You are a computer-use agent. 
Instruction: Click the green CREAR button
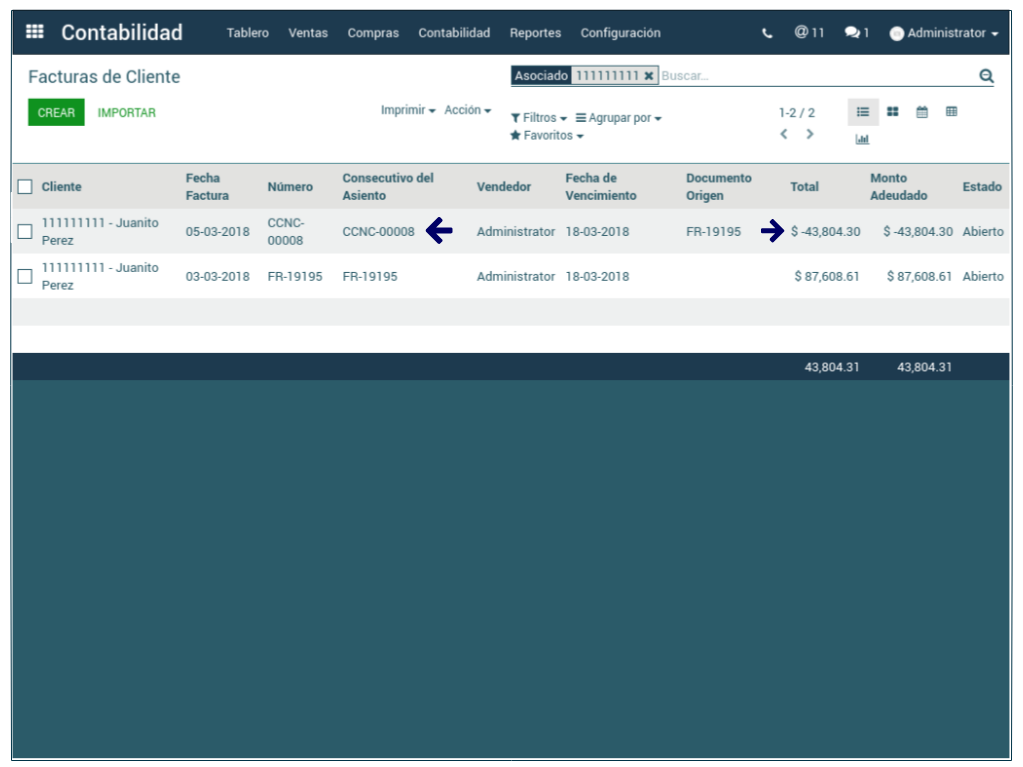(x=56, y=113)
